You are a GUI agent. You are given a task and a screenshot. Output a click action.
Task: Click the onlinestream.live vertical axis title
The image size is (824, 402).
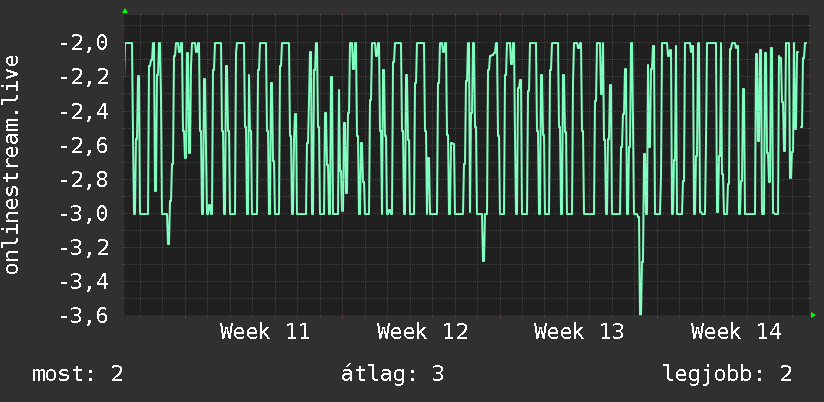click(x=12, y=164)
